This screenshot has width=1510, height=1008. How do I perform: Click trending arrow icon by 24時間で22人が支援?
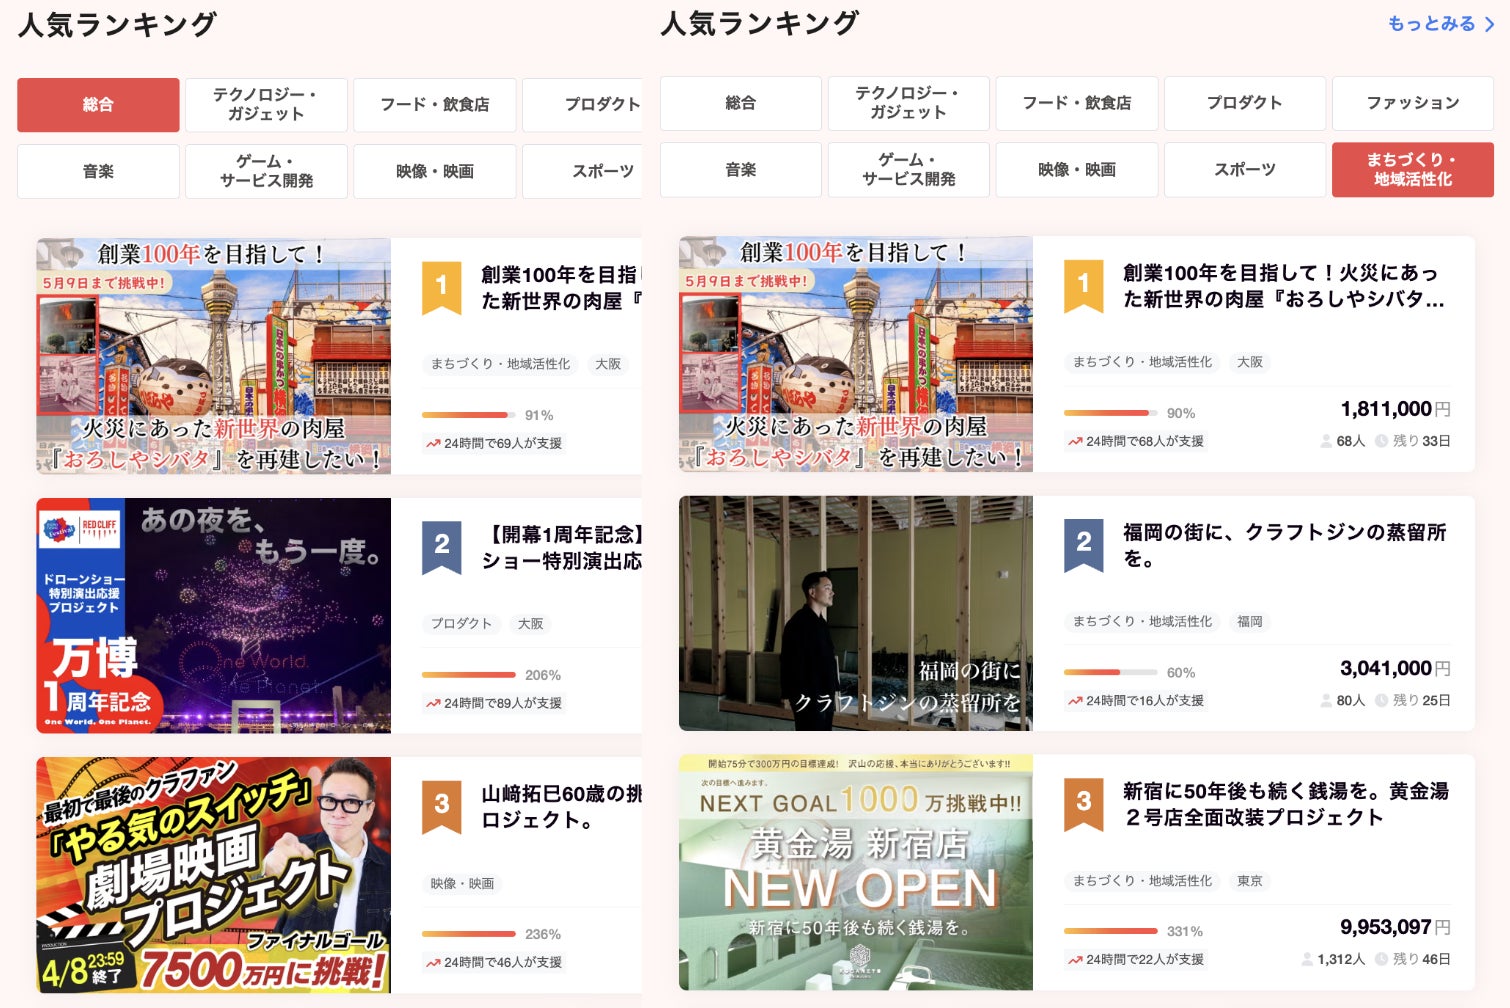tap(1075, 960)
